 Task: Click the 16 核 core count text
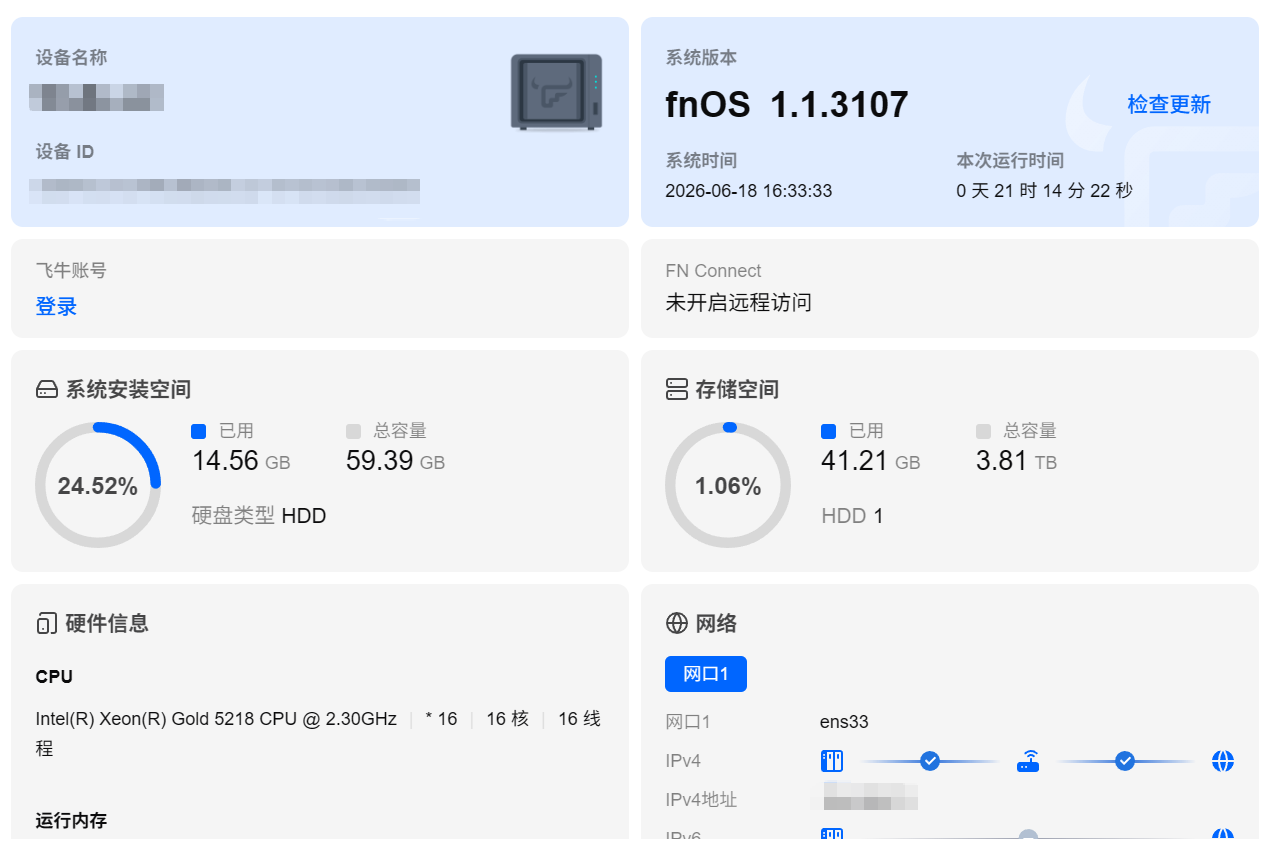coord(507,719)
